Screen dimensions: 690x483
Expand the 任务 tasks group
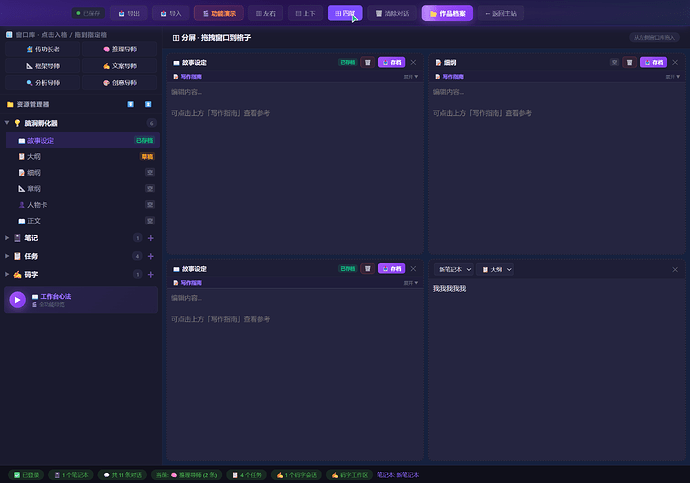7,256
